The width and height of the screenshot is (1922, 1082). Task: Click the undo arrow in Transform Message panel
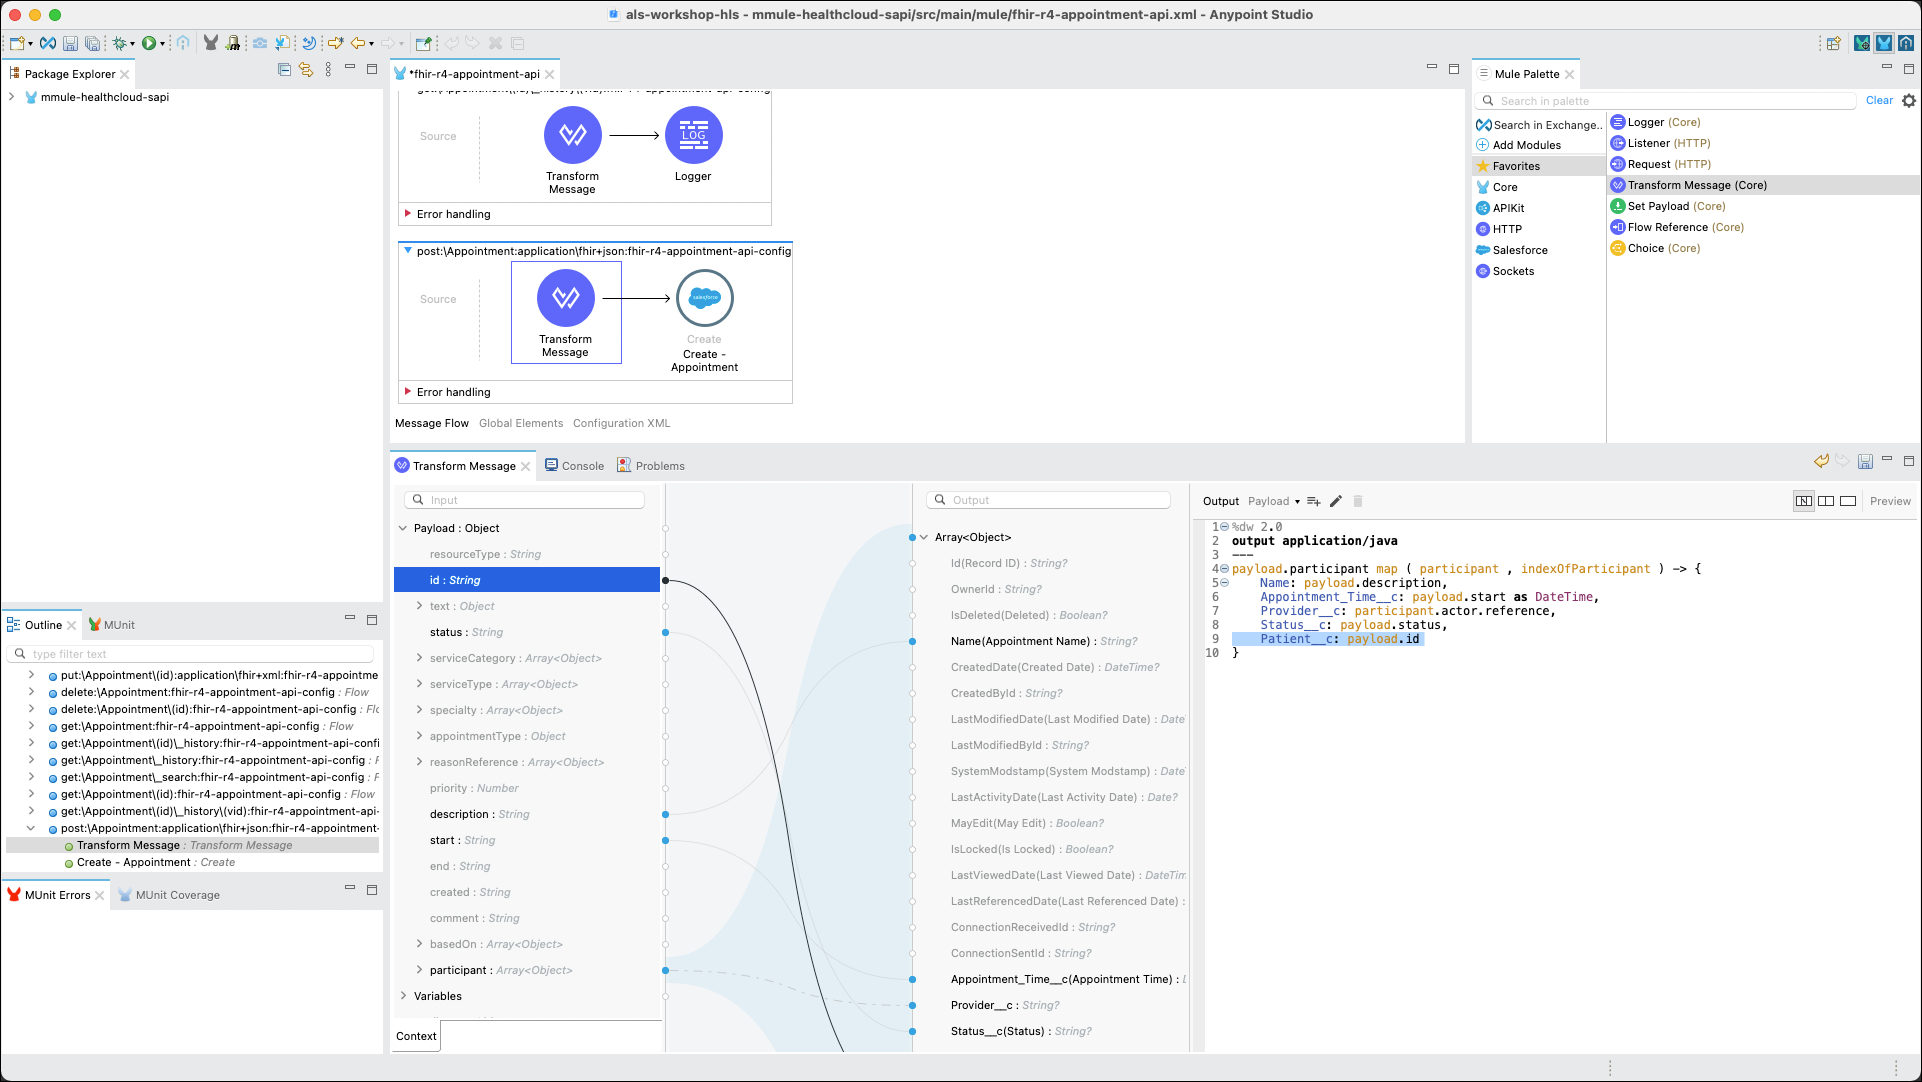pos(1821,461)
